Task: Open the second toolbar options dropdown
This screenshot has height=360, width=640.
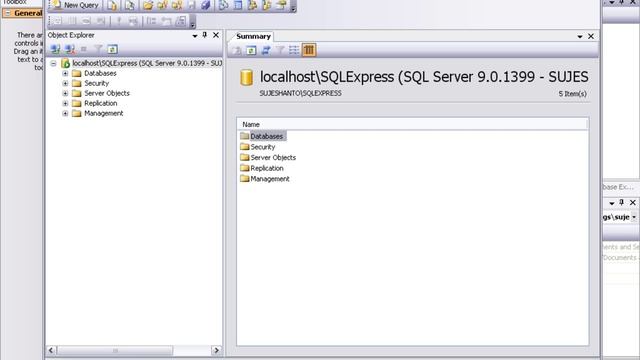Action: point(192,22)
